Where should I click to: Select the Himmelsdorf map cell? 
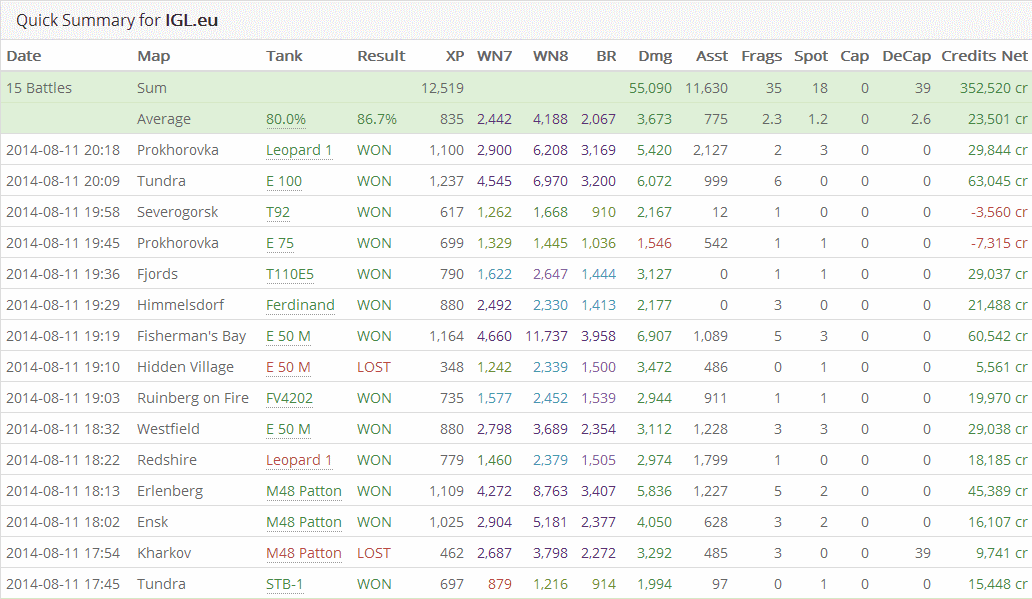180,305
